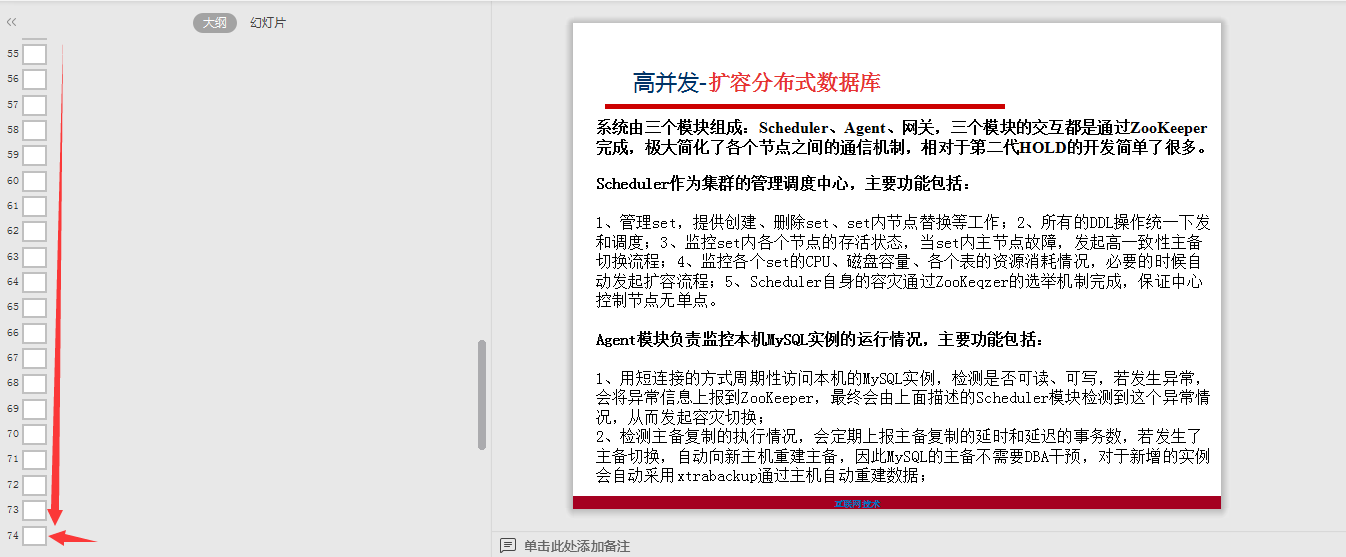This screenshot has width=1346, height=557.
Task: Select outline slide icon number 63
Action: [35, 257]
